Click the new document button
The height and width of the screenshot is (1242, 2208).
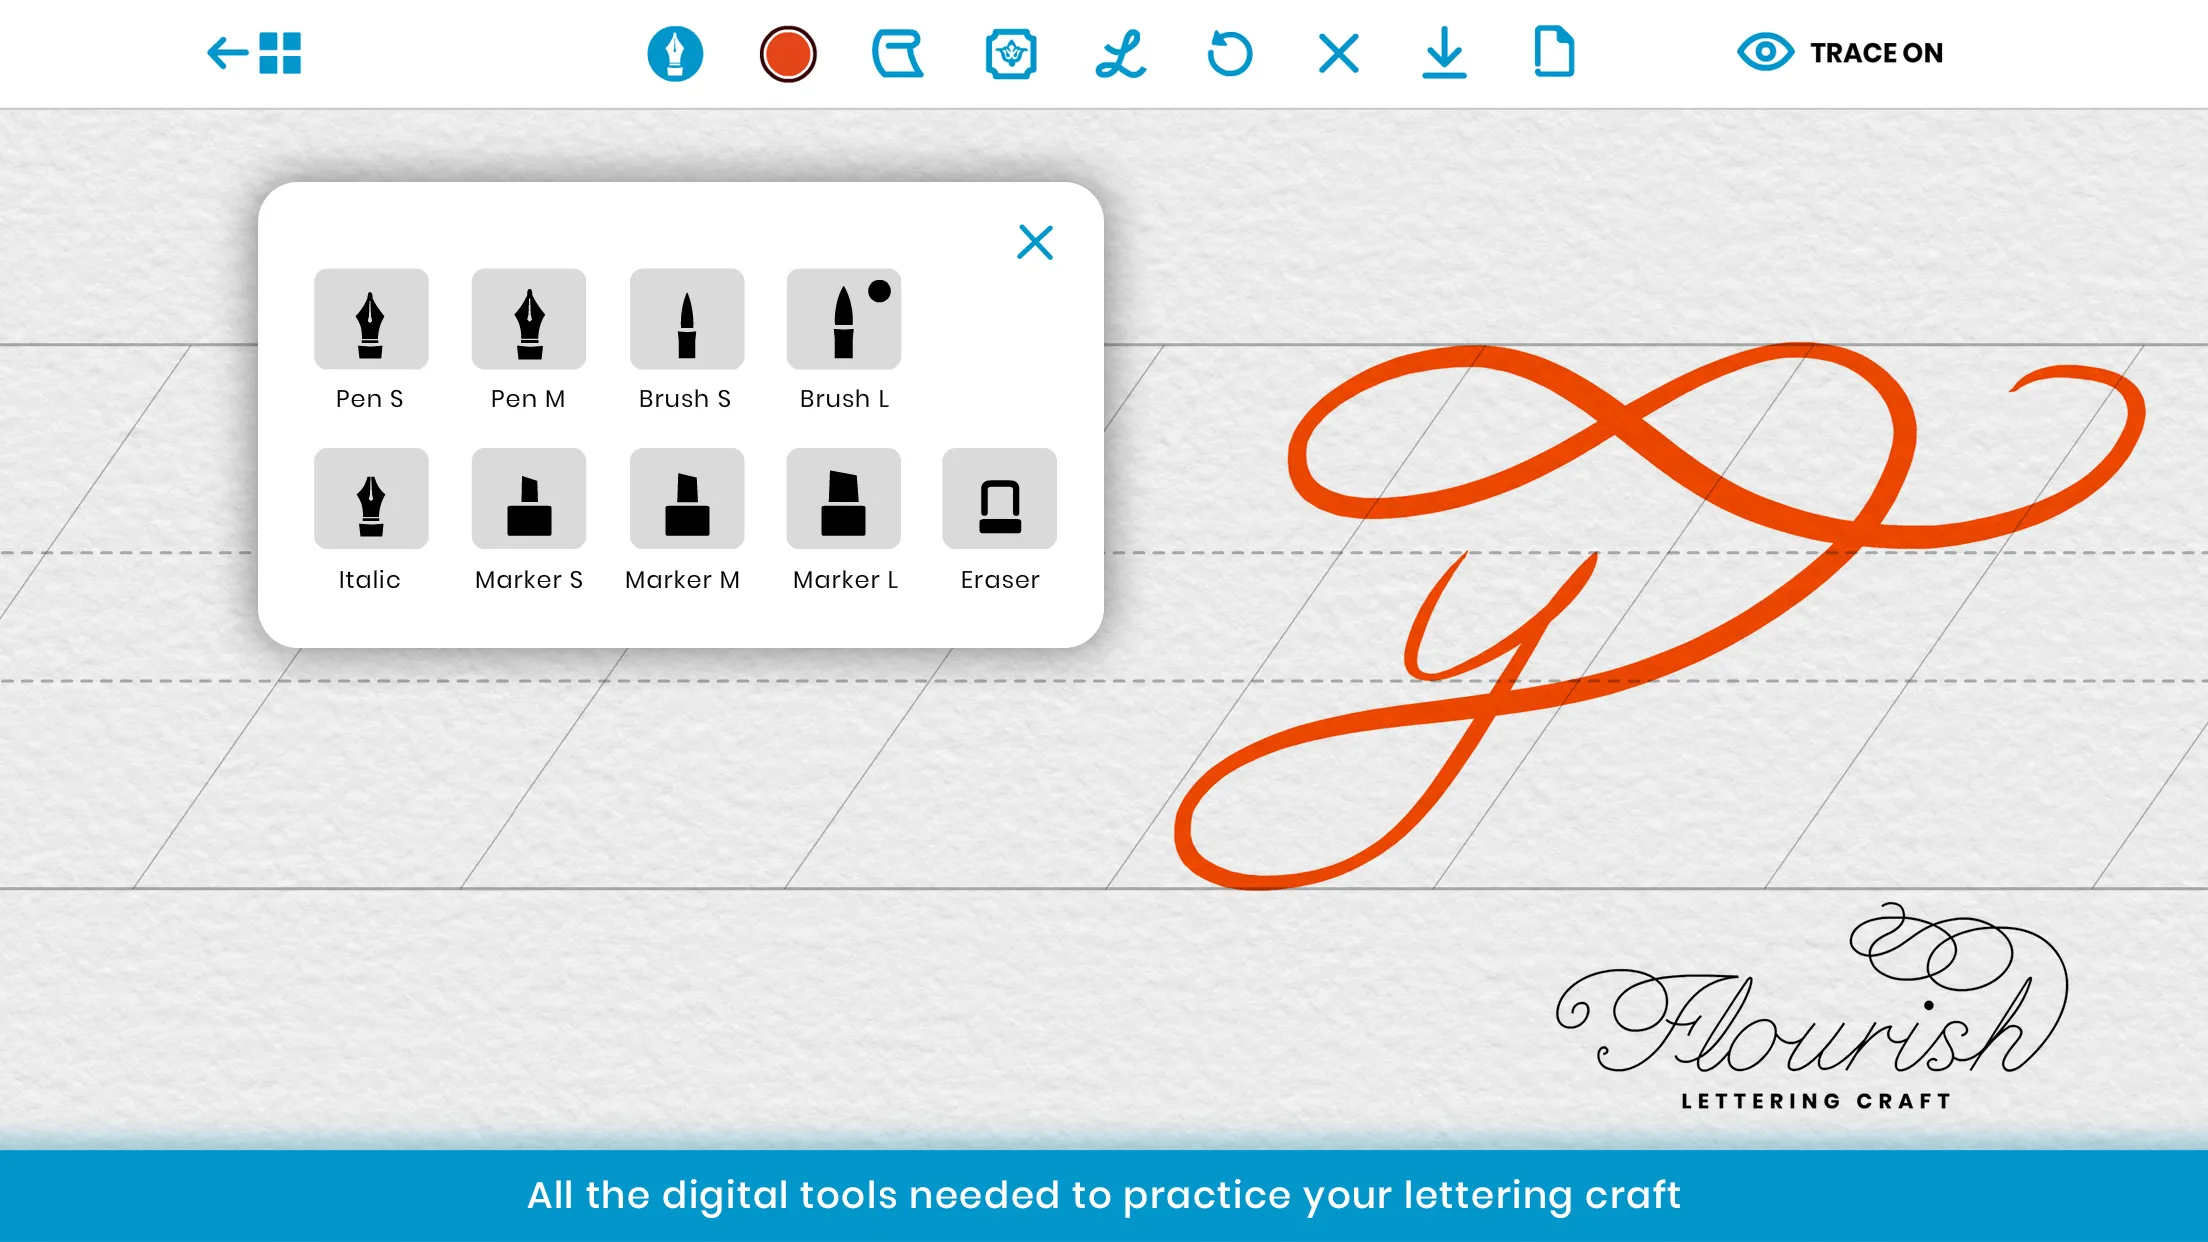pyautogui.click(x=1556, y=53)
